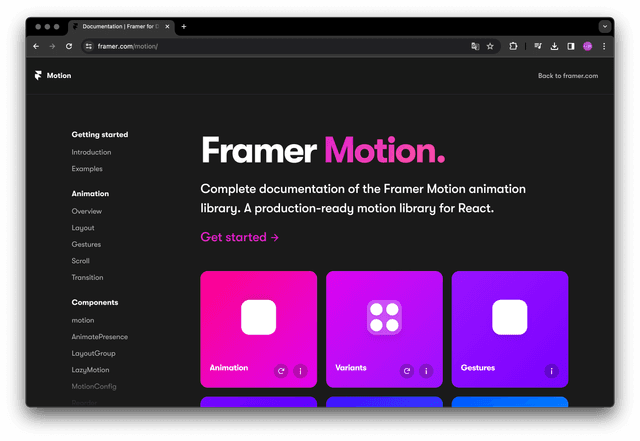Follow the Back to framer.com link
Image resolution: width=640 pixels, height=441 pixels.
click(x=568, y=76)
